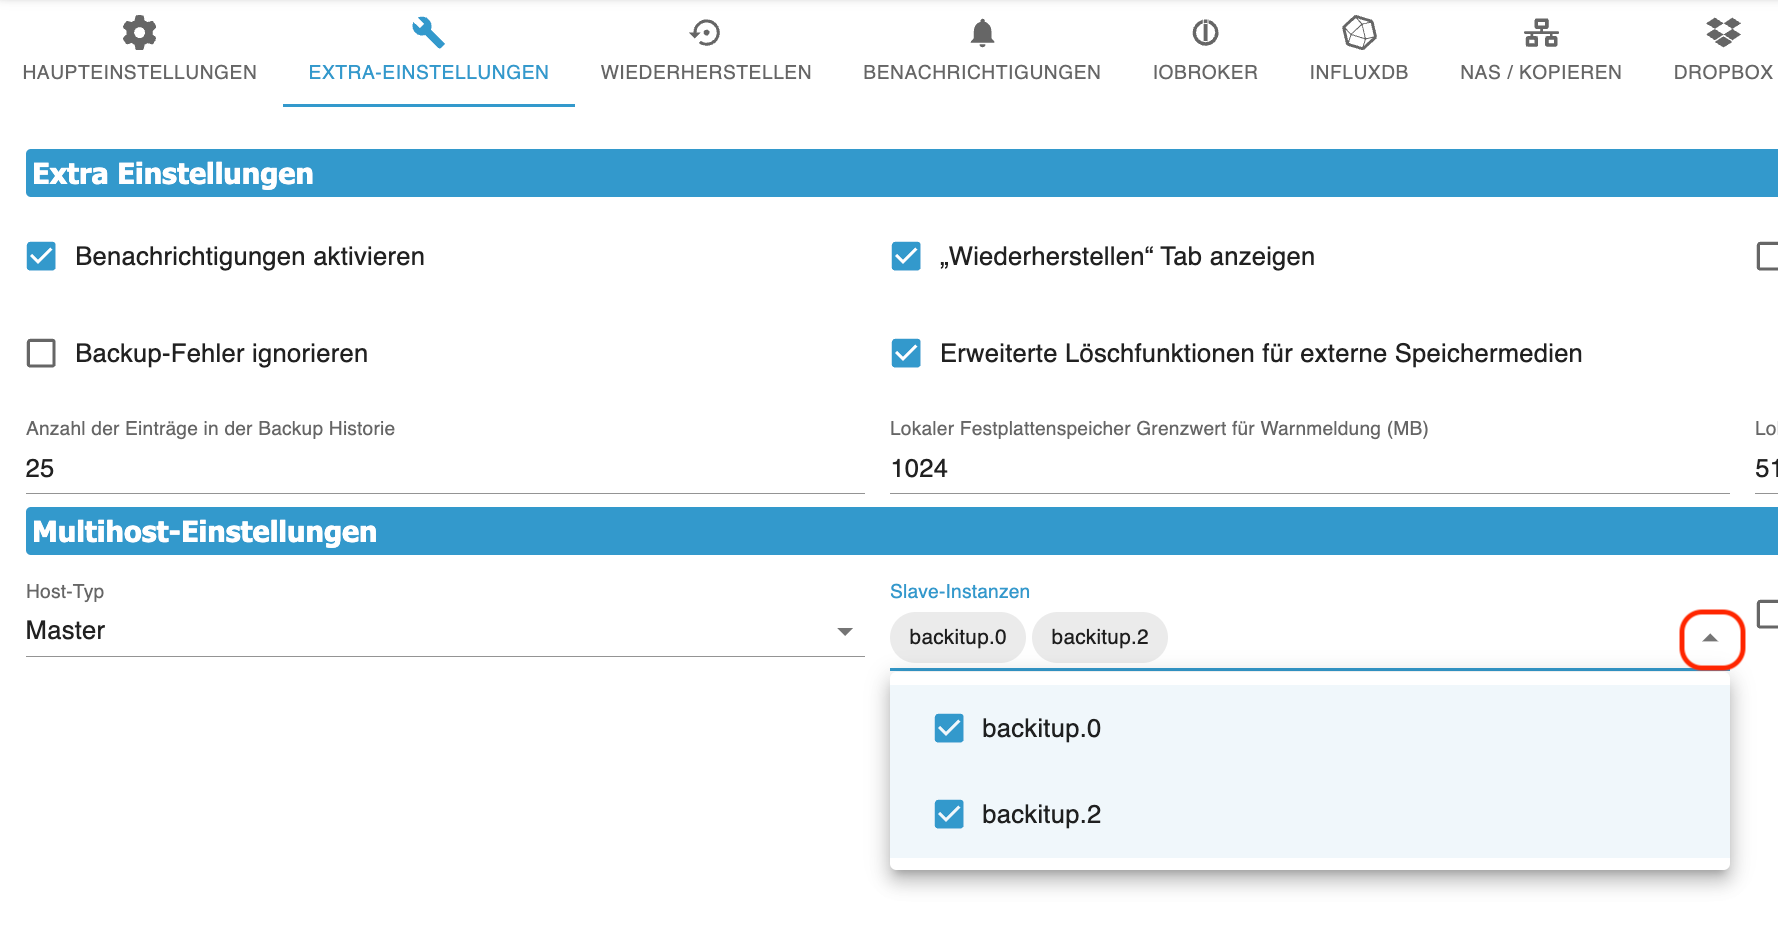Tick the partially visible checkbox beside Wiederherstellen Tab anzeigen
The height and width of the screenshot is (932, 1778).
[1767, 256]
